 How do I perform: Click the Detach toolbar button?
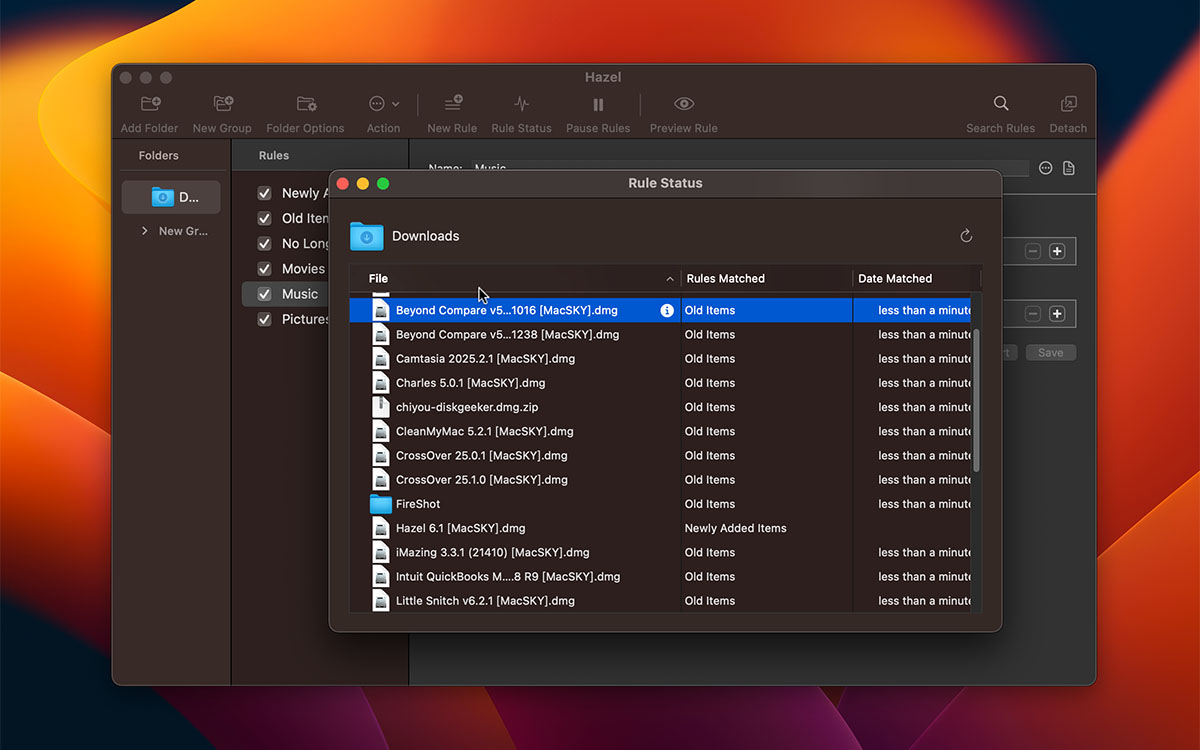tap(1068, 104)
